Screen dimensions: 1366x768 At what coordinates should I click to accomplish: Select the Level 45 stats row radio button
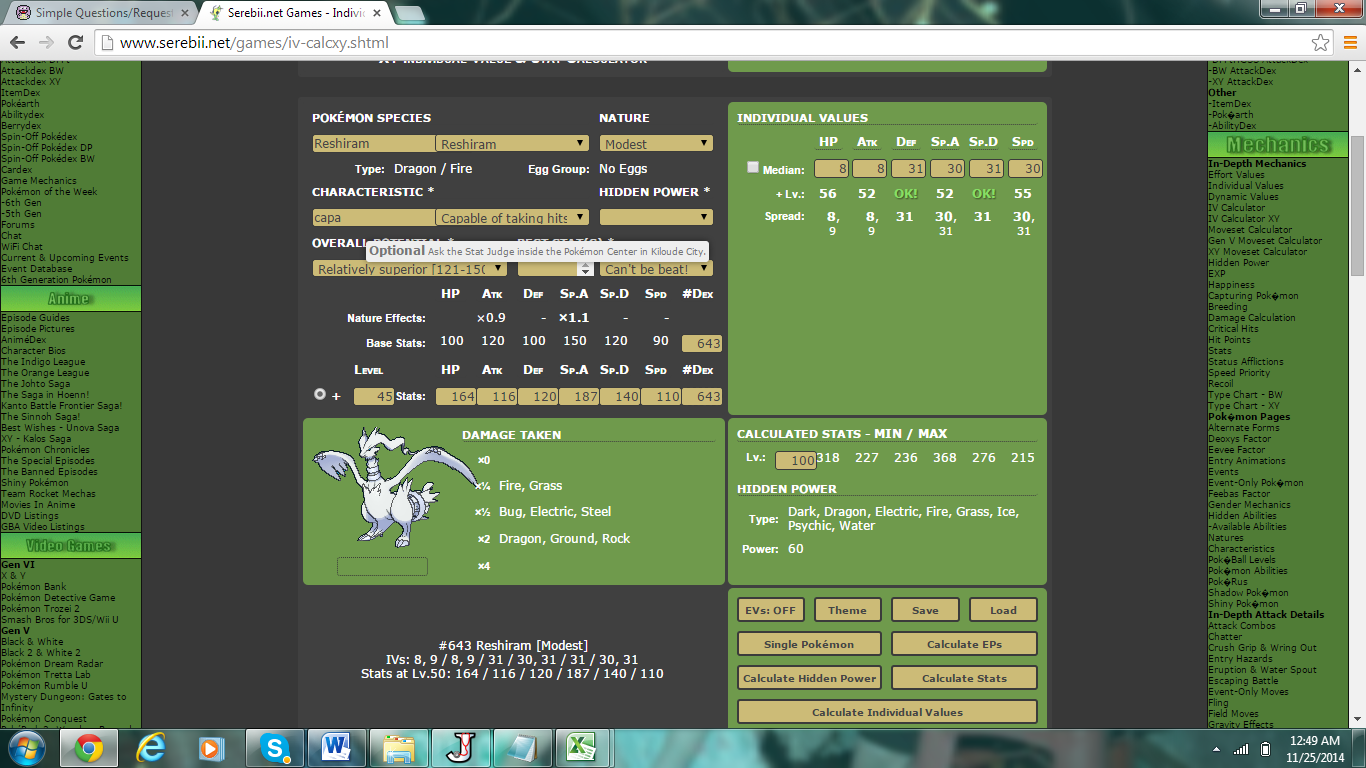point(320,395)
